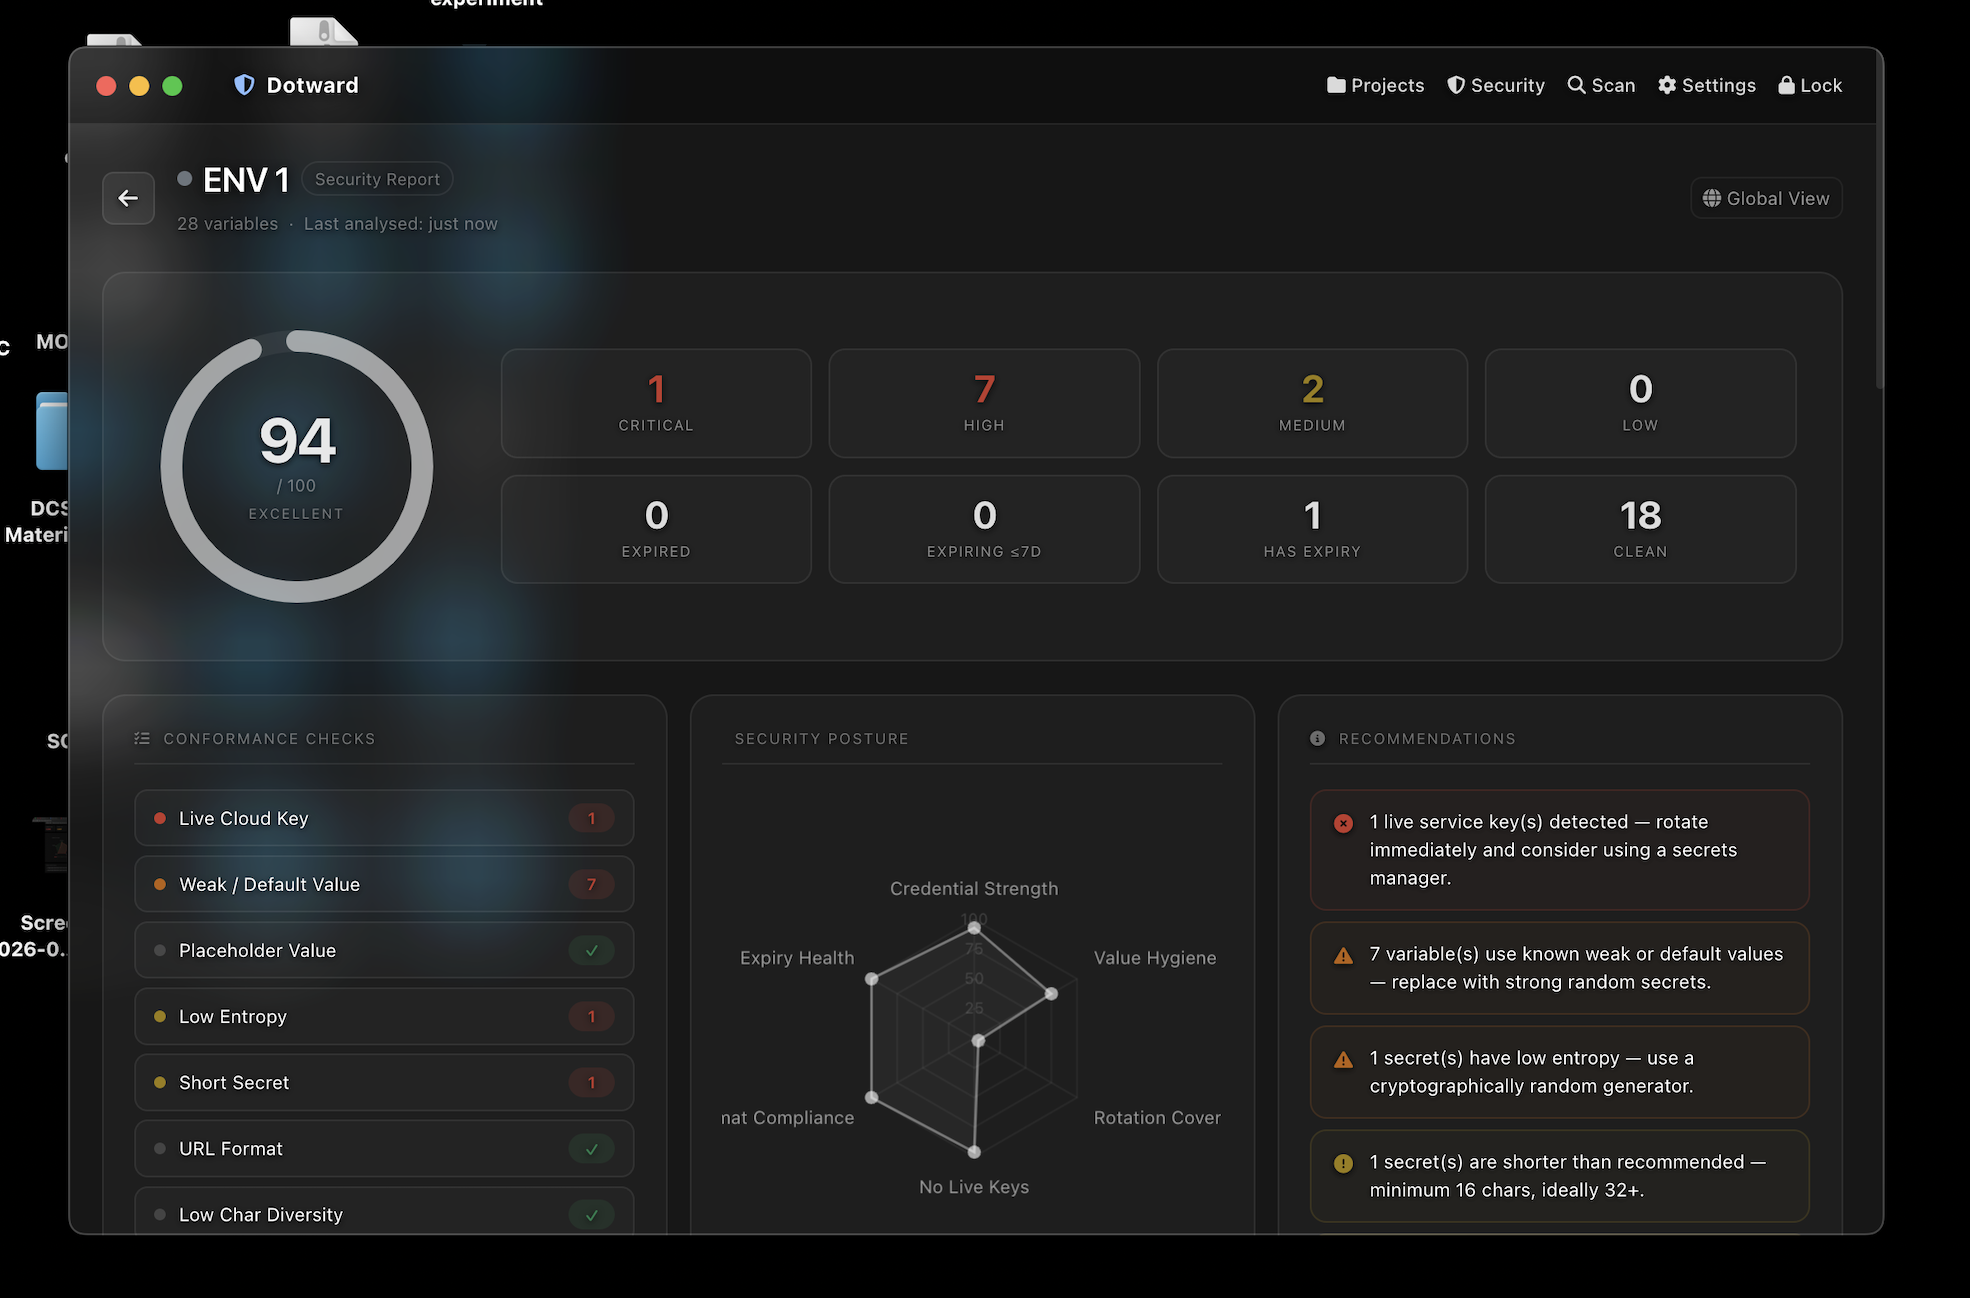Click the Conformance Checks list icon
Image resolution: width=1970 pixels, height=1298 pixels.
tap(142, 738)
